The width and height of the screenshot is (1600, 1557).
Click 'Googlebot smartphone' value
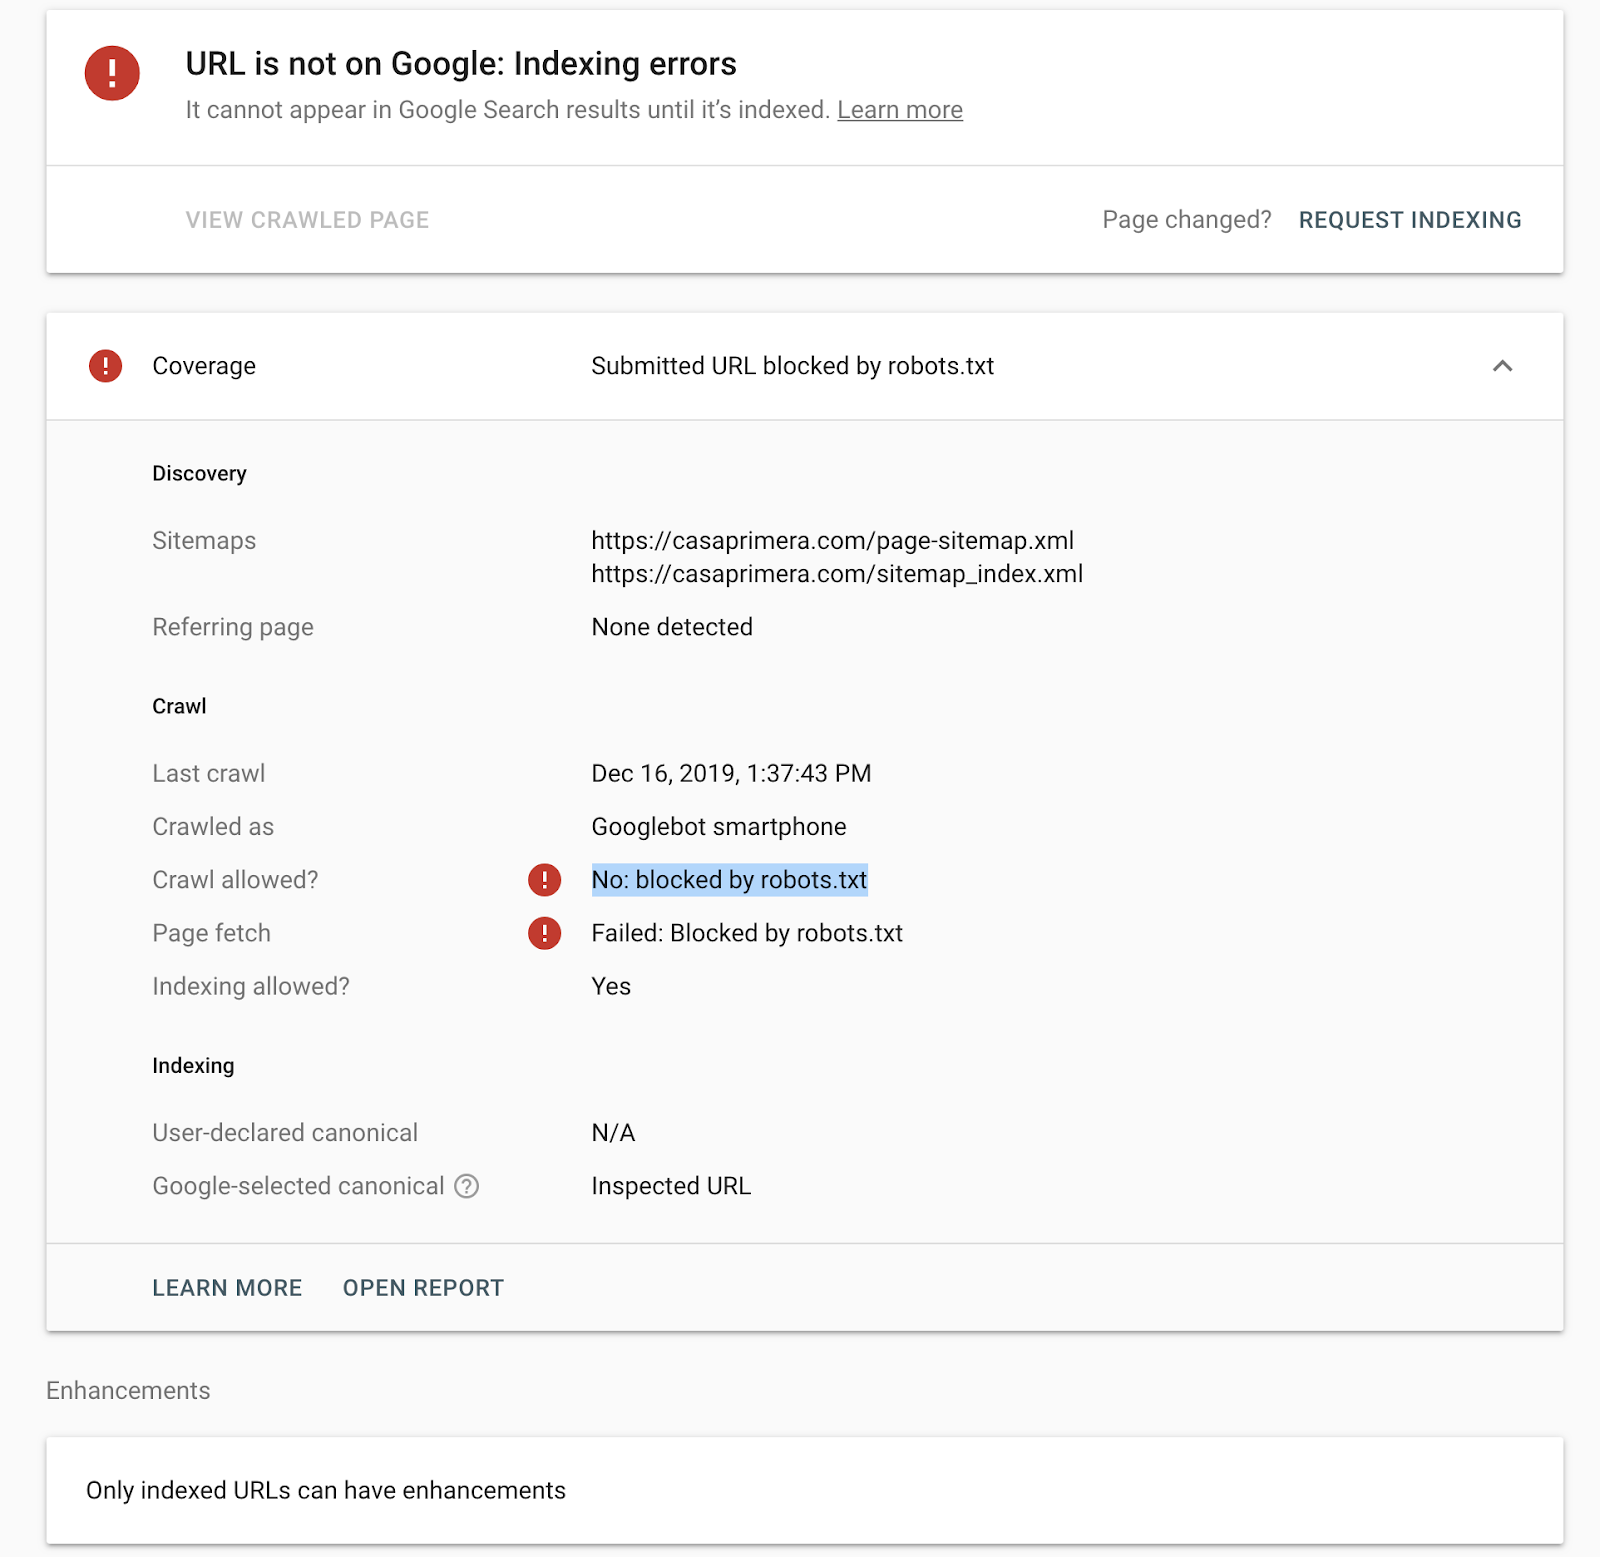(718, 827)
